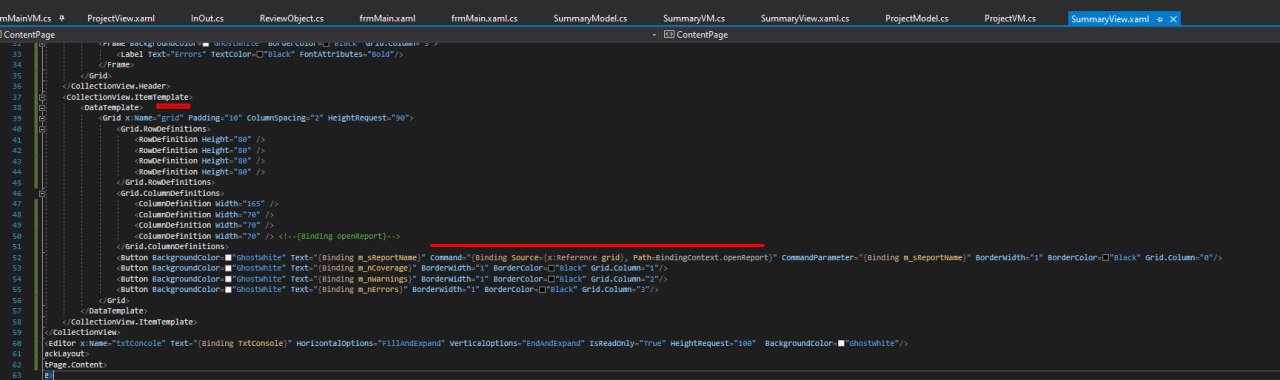Switch to ReviewObject.cs tab

pos(291,19)
